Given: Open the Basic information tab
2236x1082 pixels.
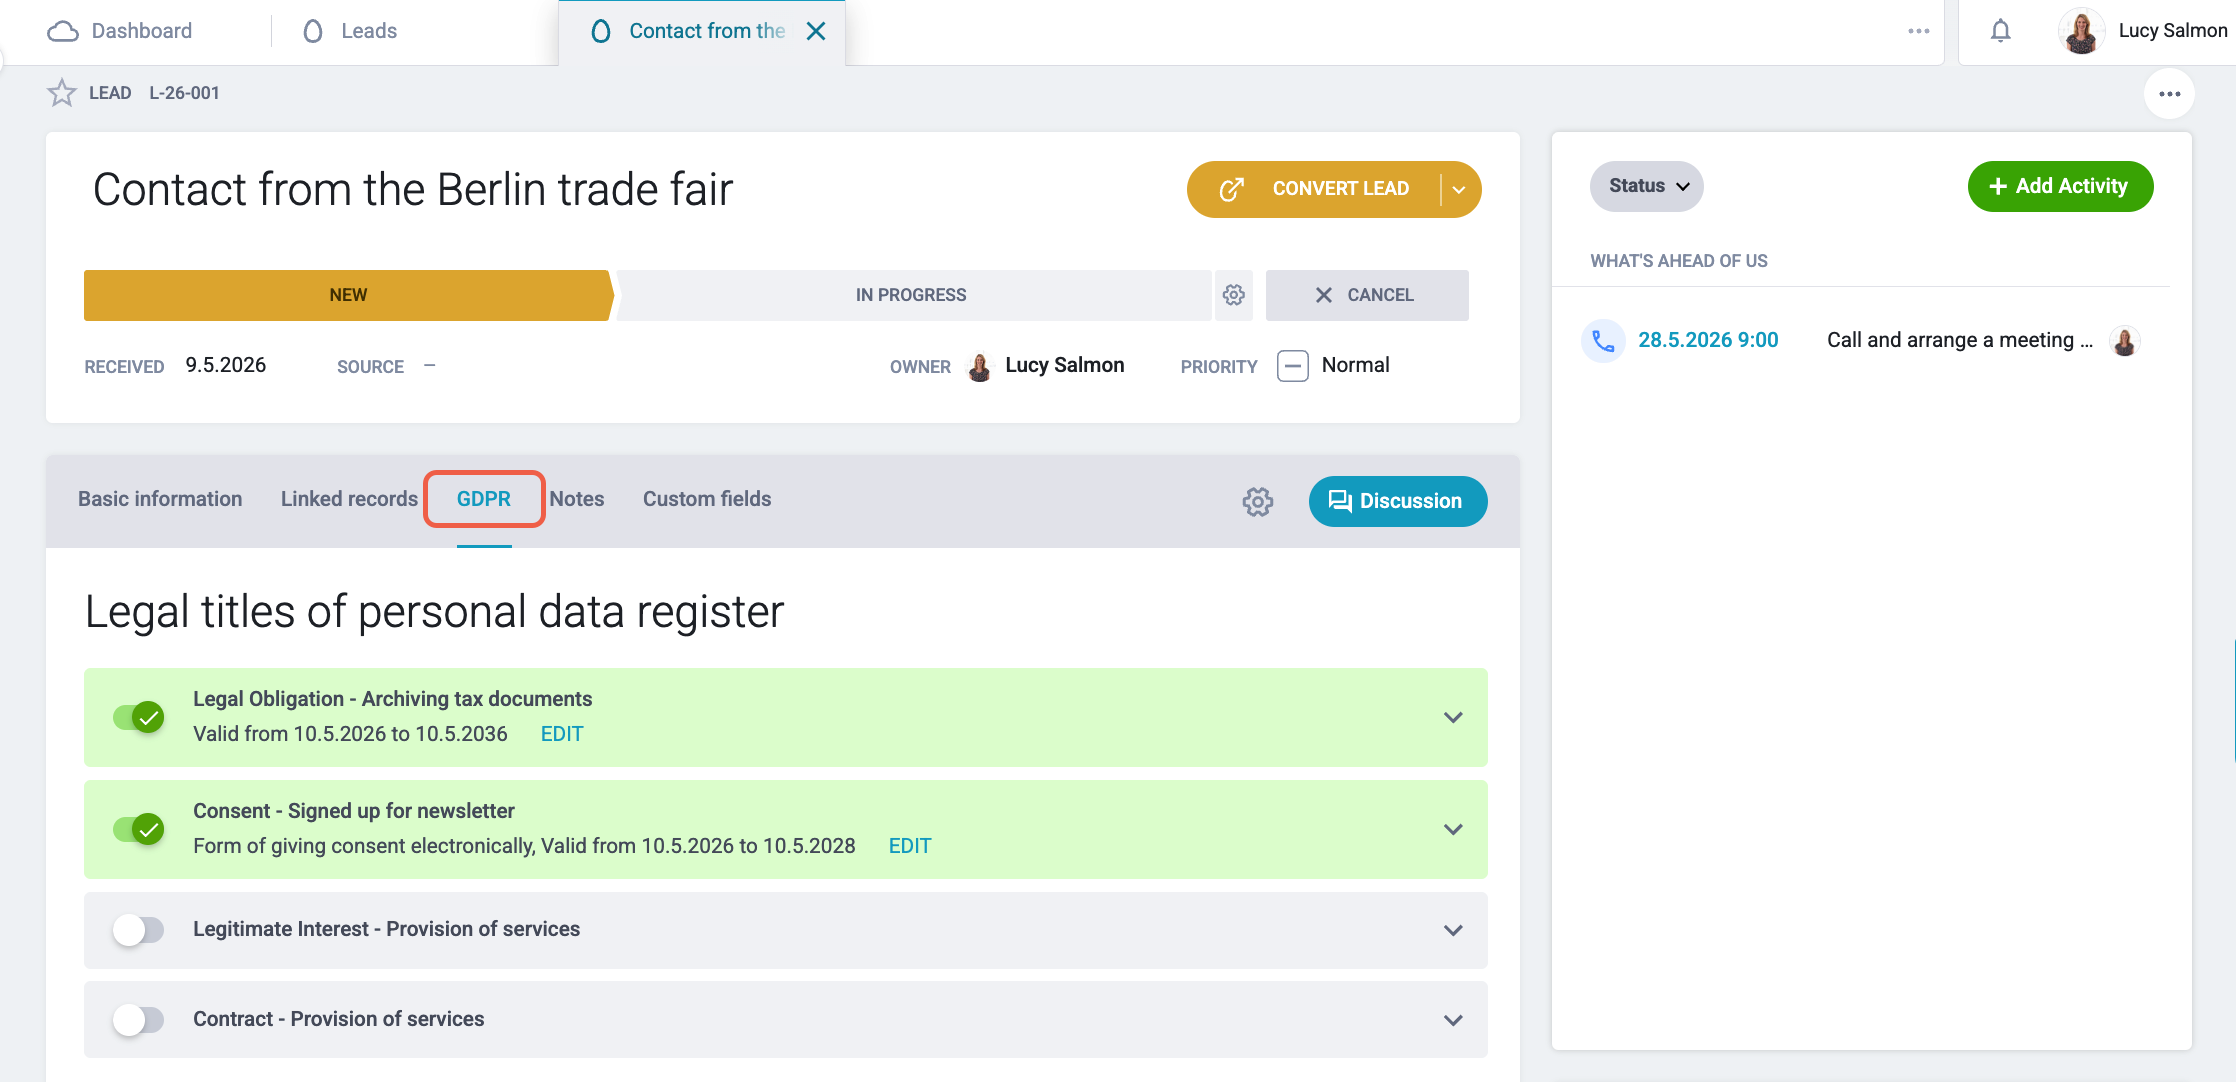Looking at the screenshot, I should (160, 499).
